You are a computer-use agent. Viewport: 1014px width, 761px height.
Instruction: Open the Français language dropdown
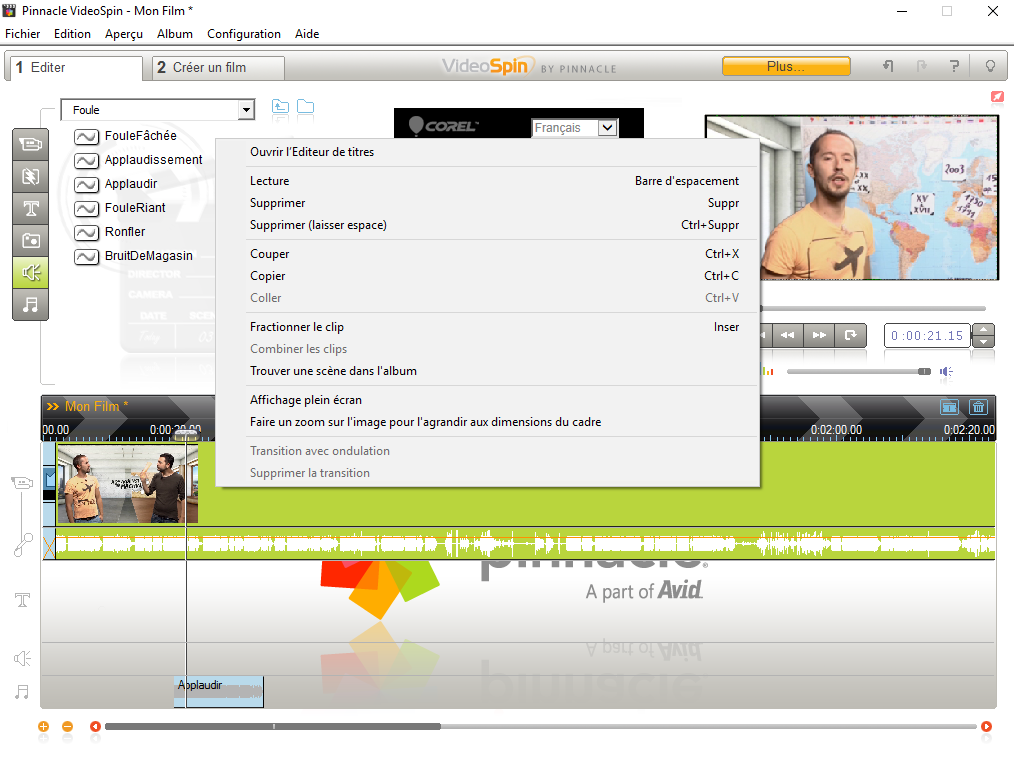[x=607, y=128]
